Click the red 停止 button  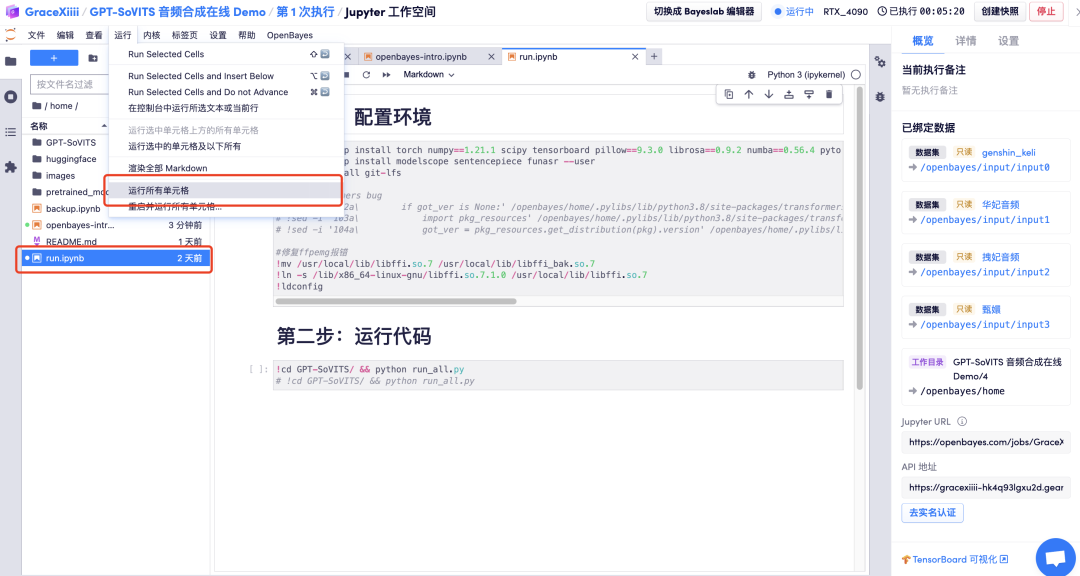(1046, 12)
